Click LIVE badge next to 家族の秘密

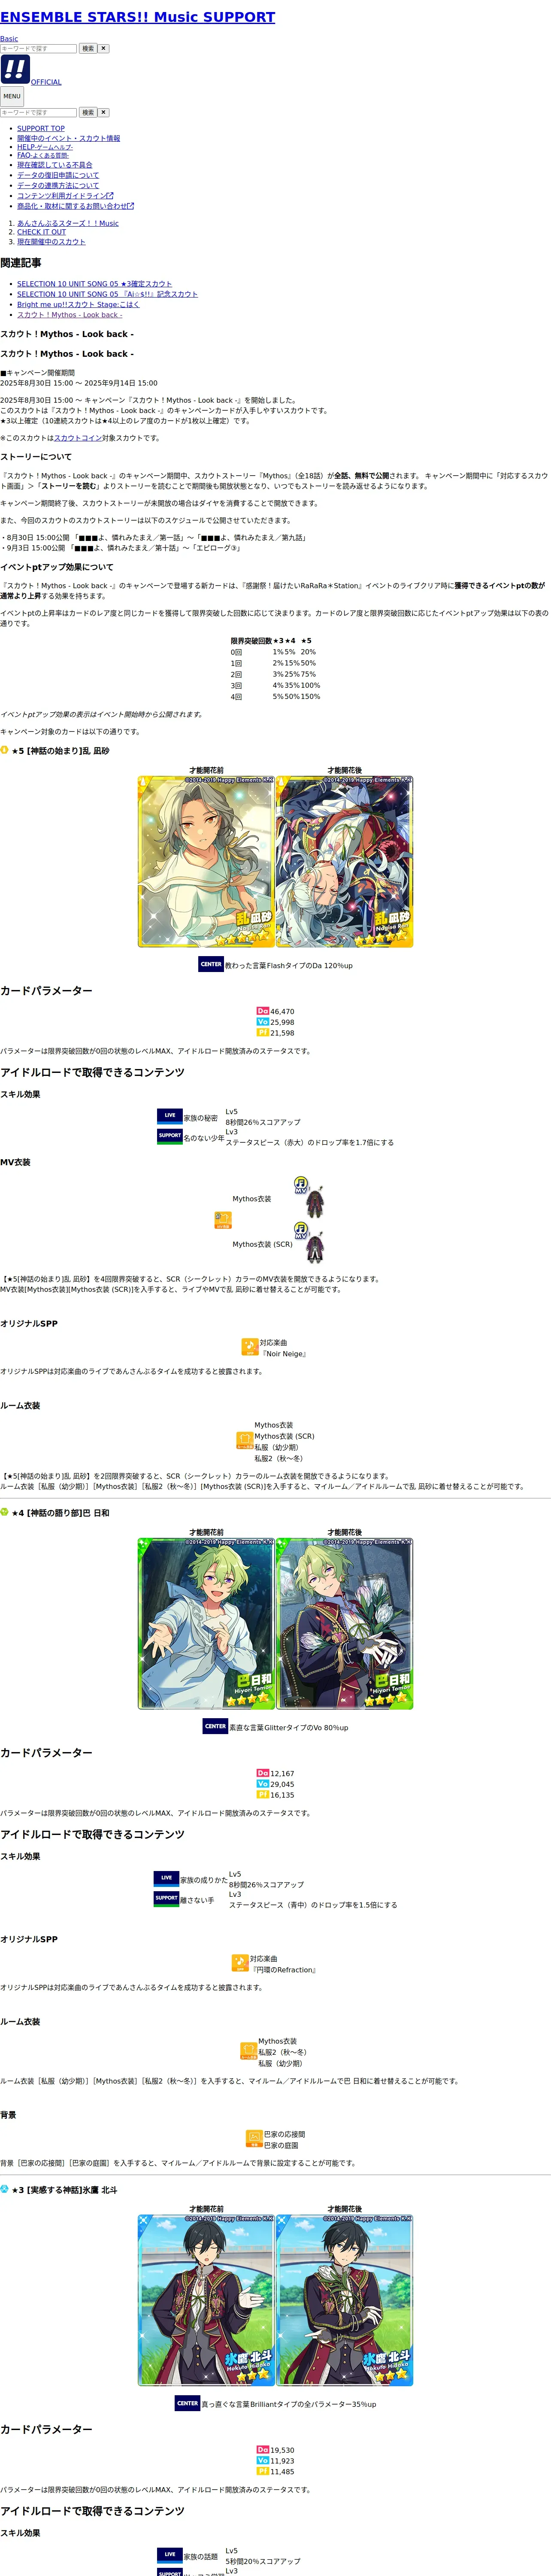[x=170, y=1116]
